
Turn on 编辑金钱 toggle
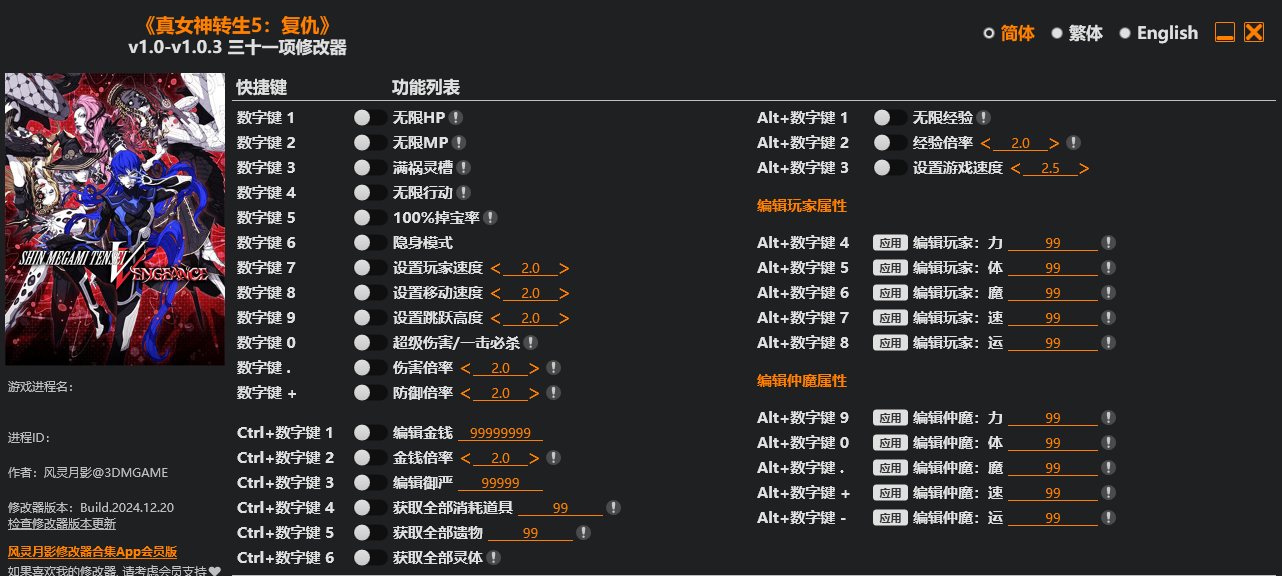[x=370, y=433]
